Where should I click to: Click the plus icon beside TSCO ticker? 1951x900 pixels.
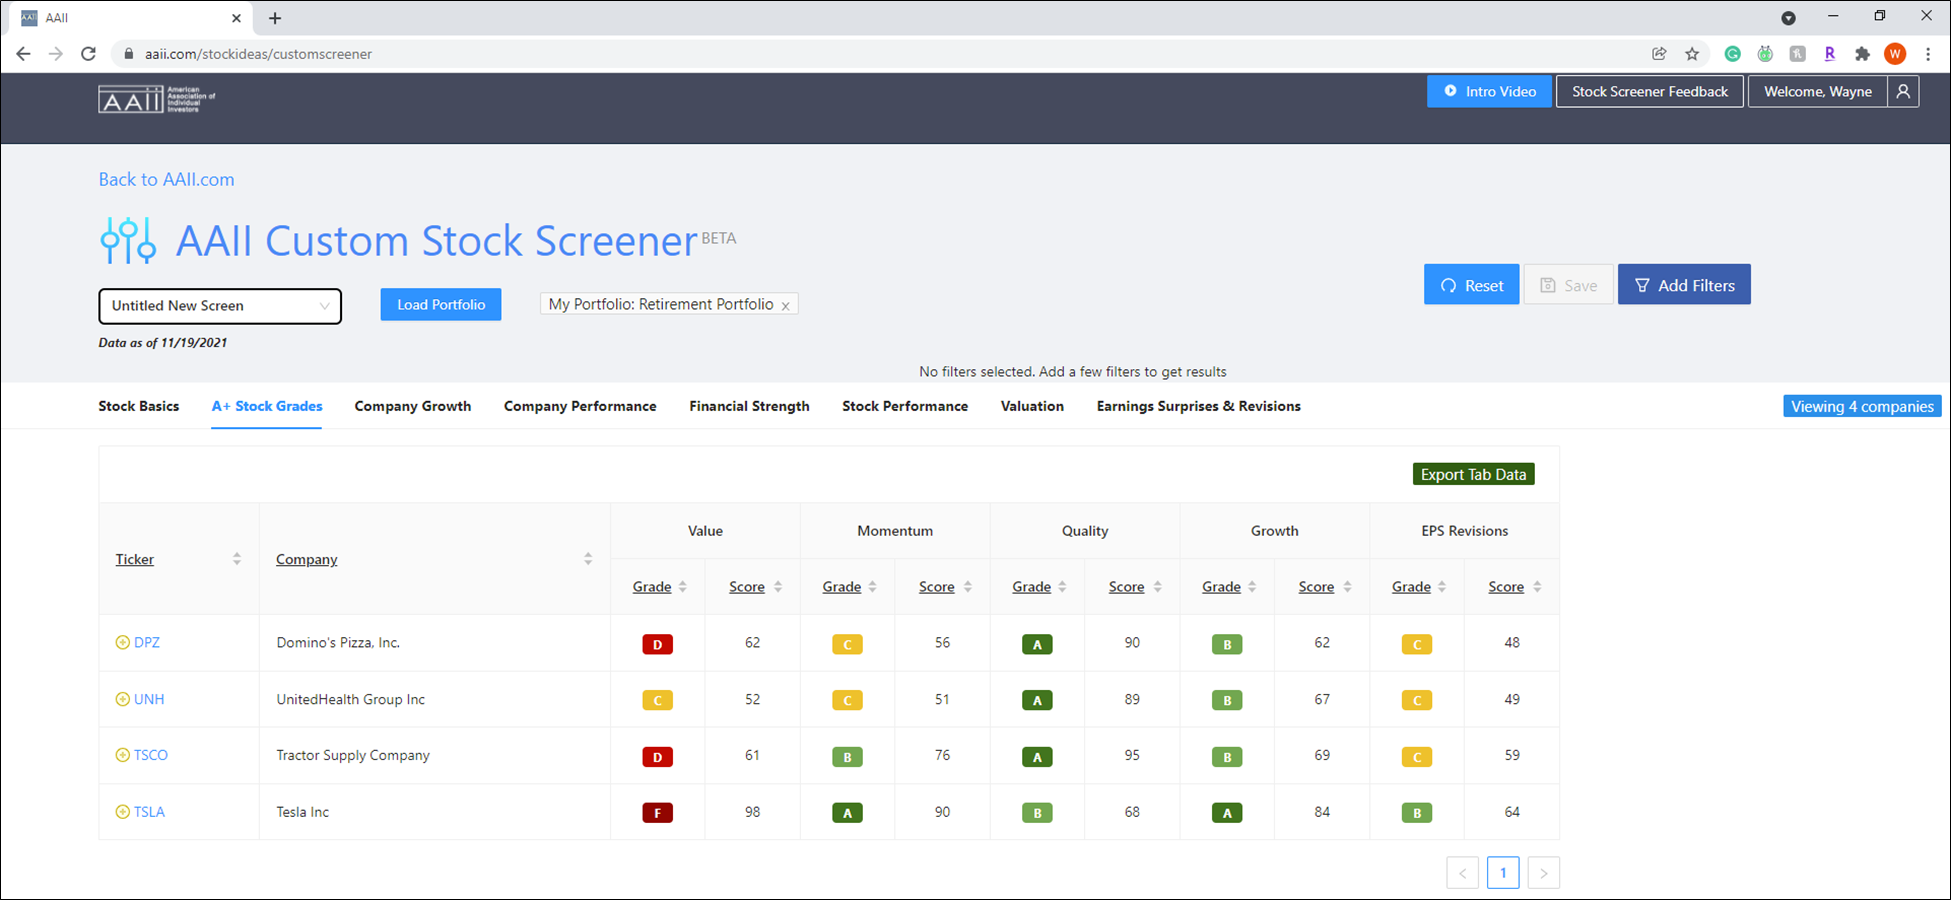[x=122, y=755]
